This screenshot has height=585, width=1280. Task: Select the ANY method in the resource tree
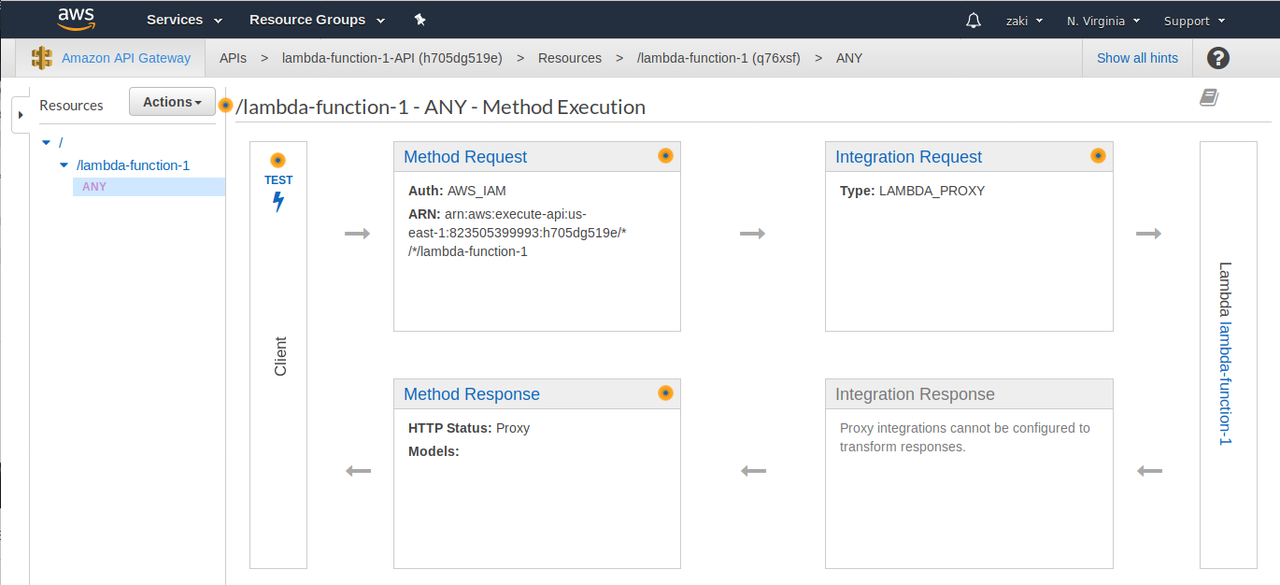[x=94, y=186]
